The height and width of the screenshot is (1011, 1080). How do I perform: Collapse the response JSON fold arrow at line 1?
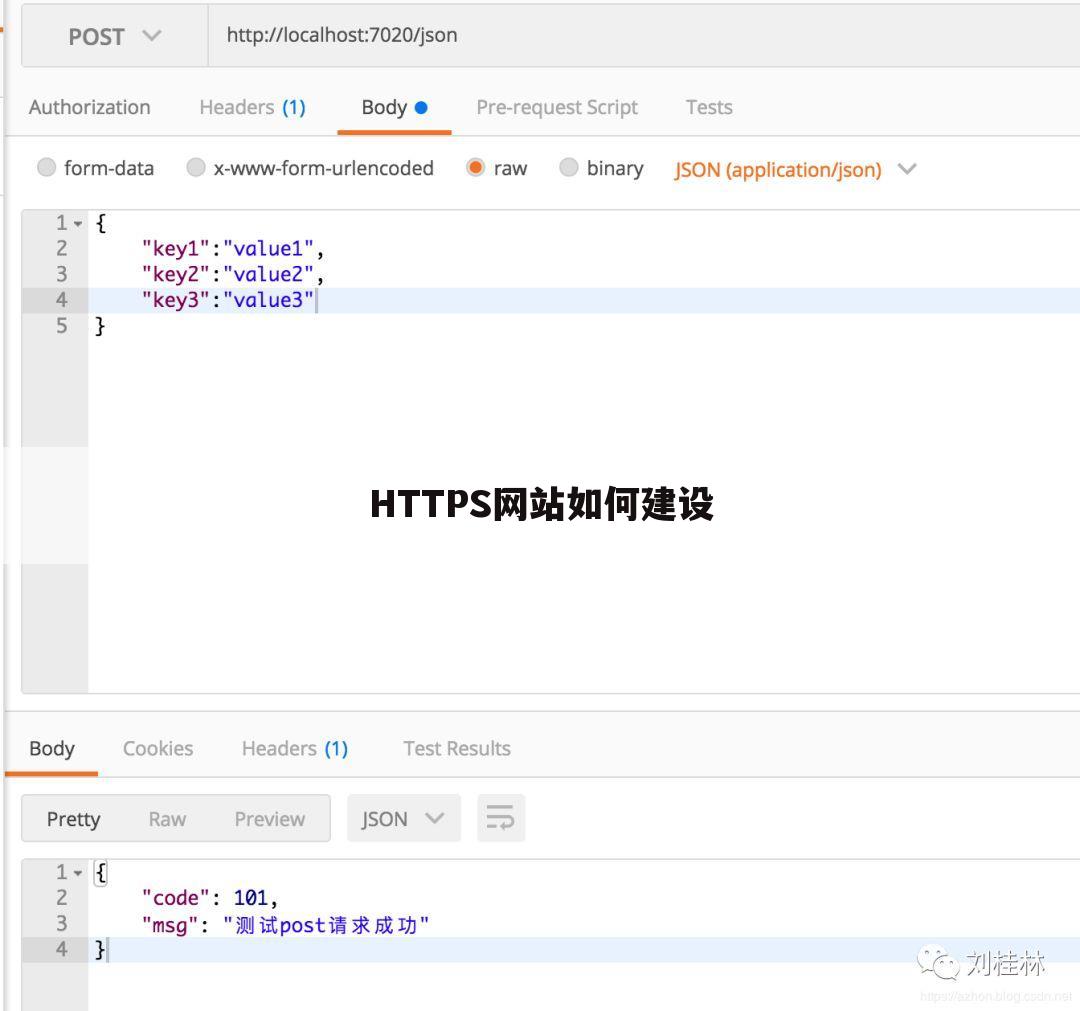click(x=78, y=873)
